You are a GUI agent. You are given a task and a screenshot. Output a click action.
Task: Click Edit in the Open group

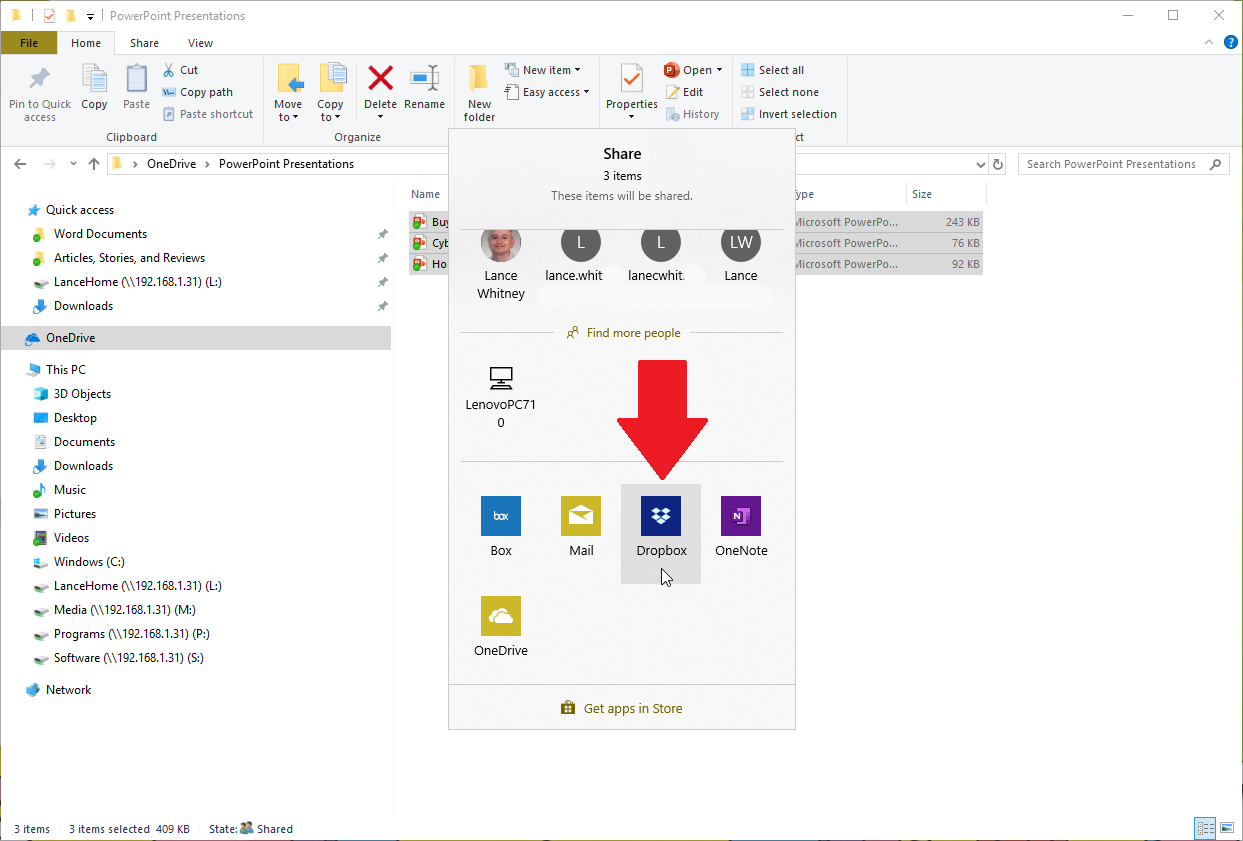685,92
